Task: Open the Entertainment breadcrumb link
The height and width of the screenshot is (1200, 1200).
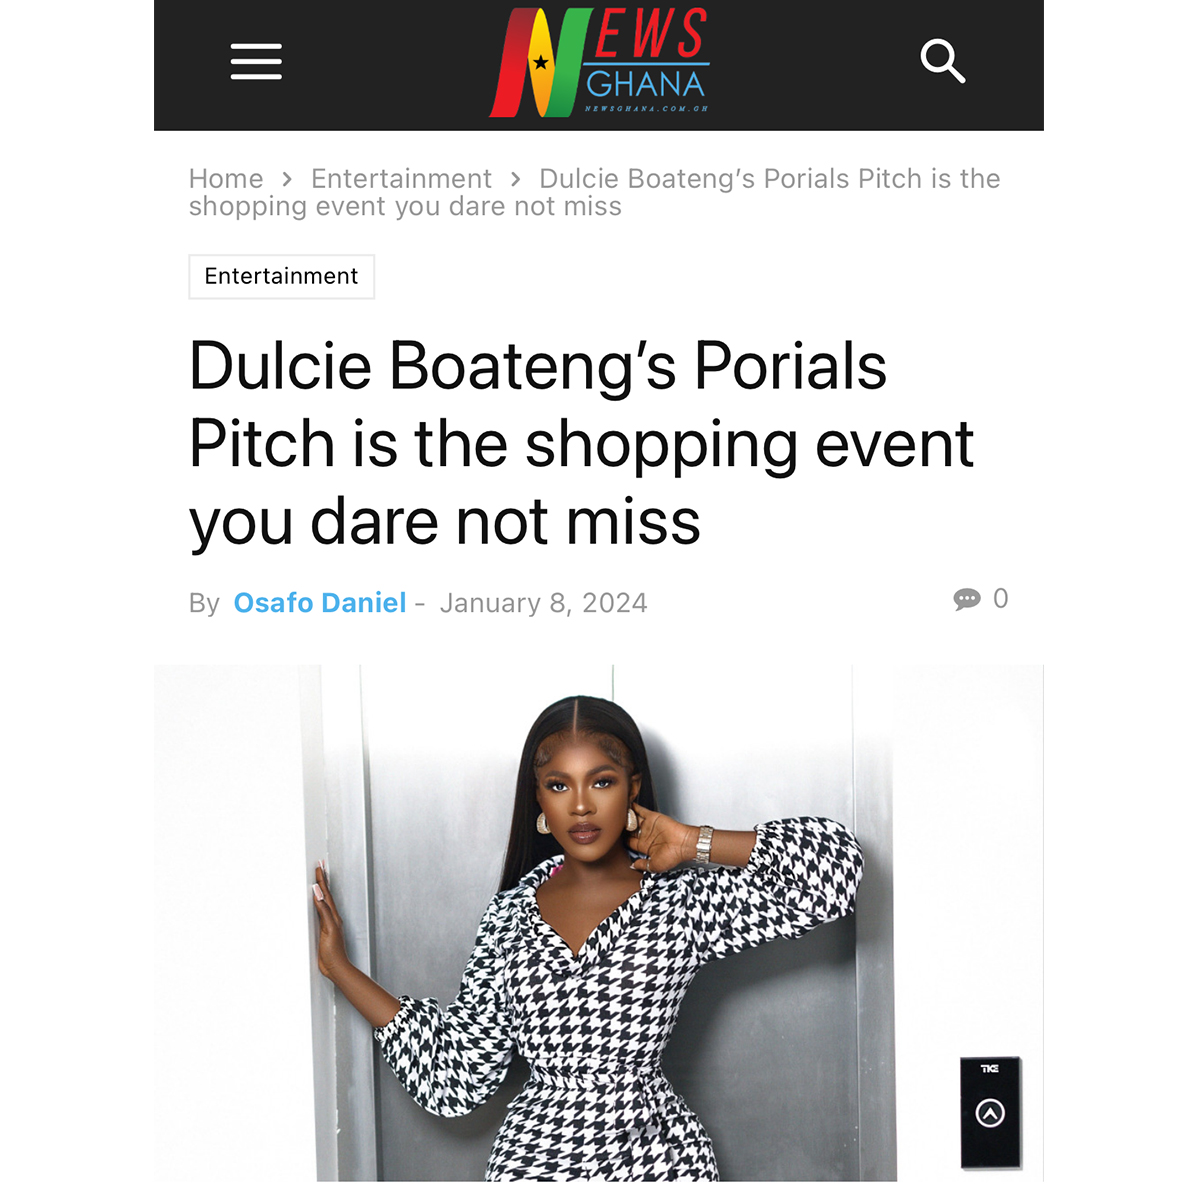Action: (x=401, y=179)
